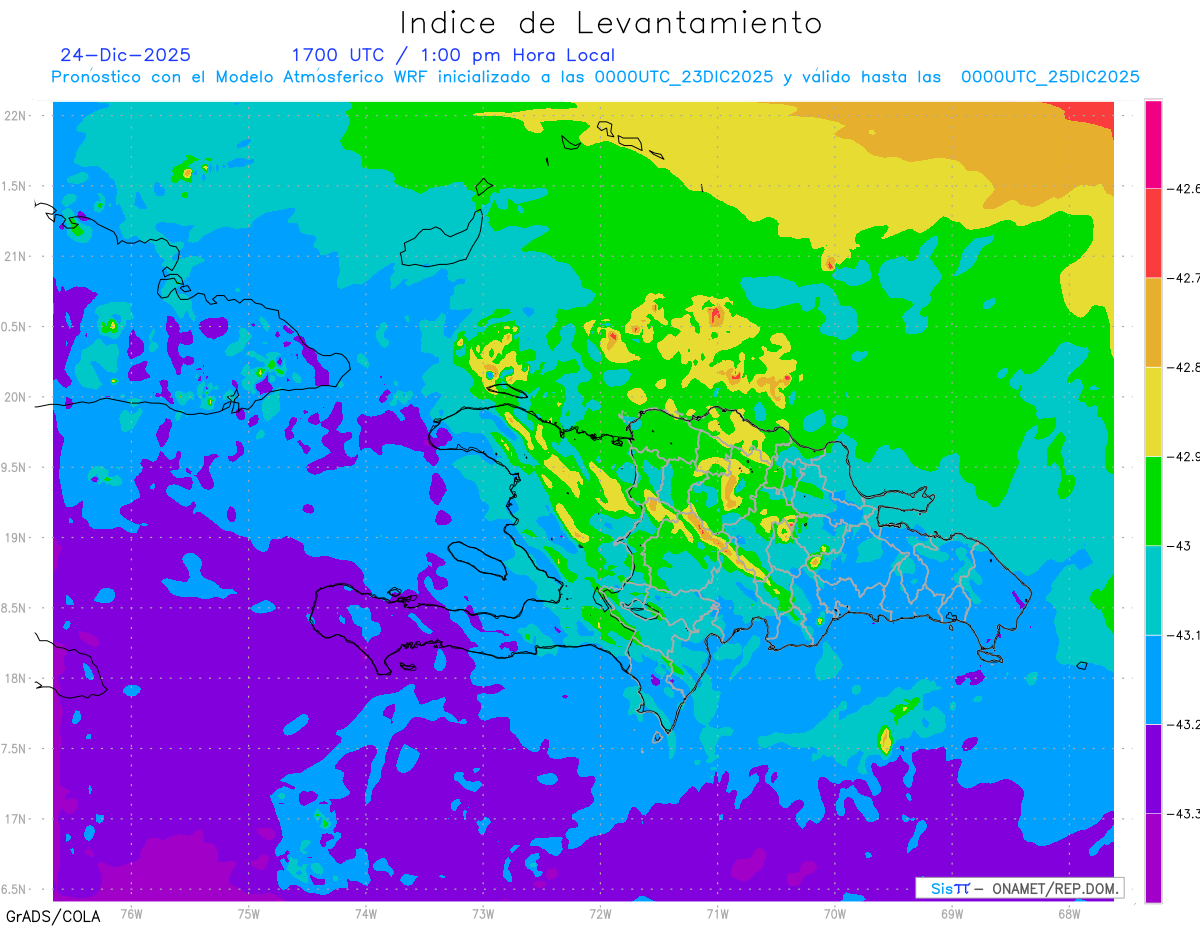Click the '72W' longitude label
Screen dimensions: 1200x927
tap(600, 913)
